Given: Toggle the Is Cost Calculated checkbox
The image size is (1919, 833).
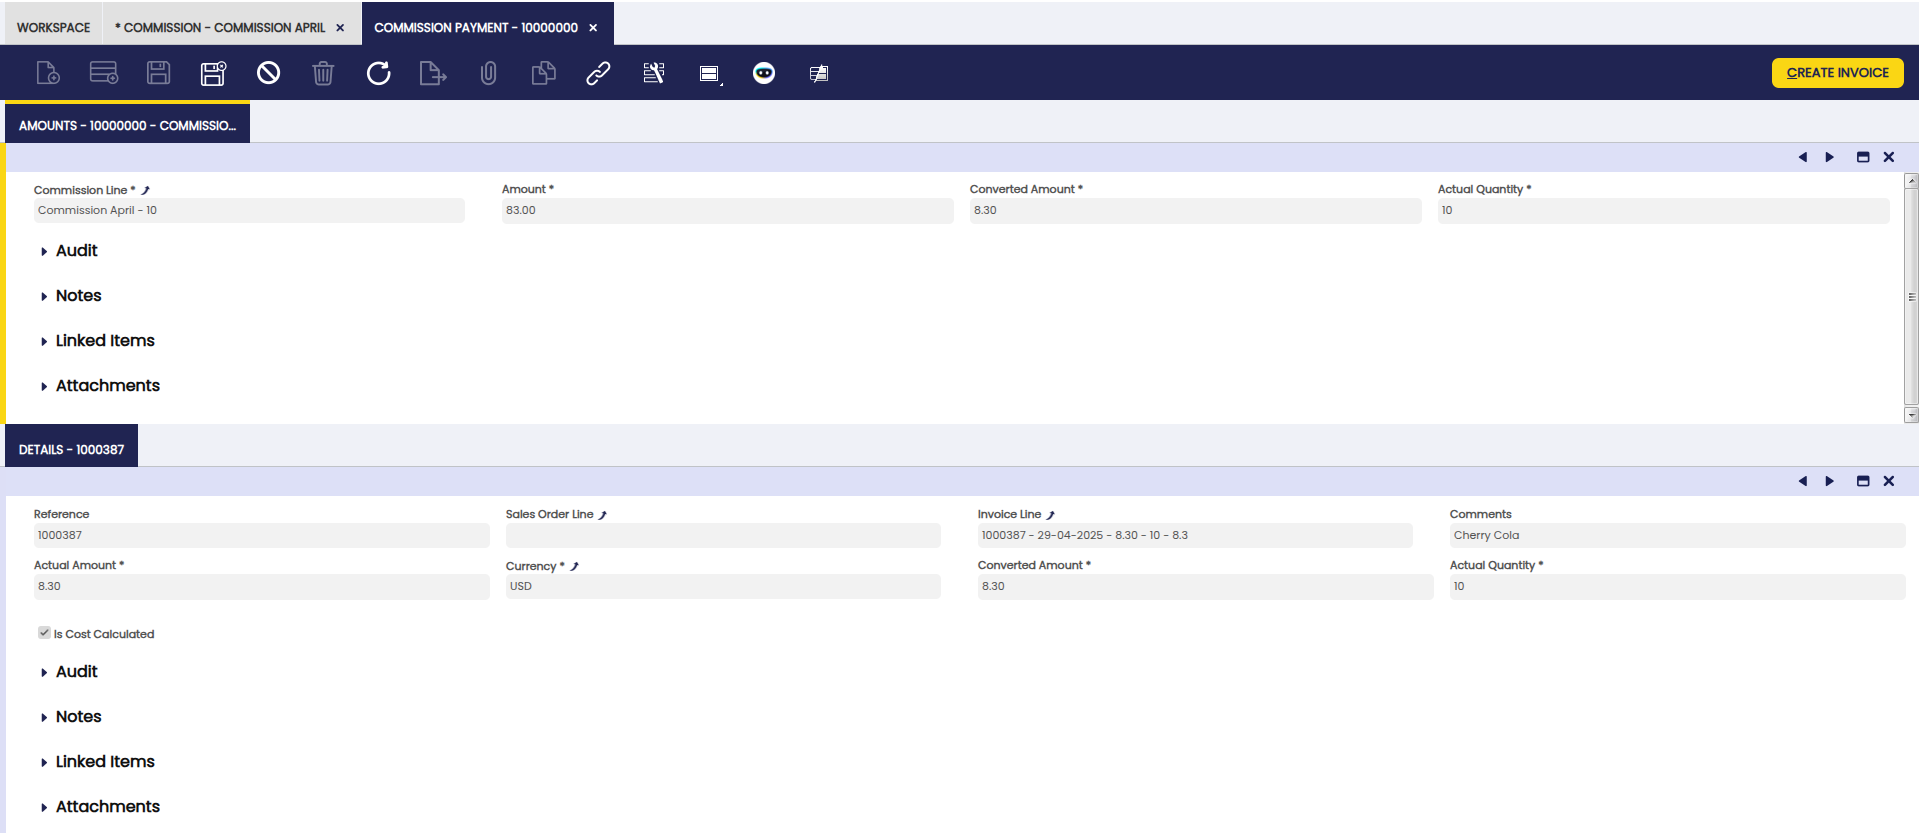Looking at the screenshot, I should 44,633.
